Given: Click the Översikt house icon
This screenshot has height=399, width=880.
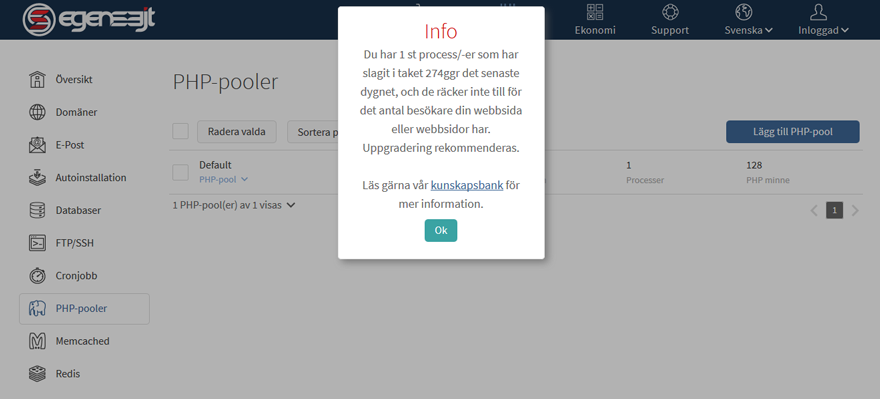Looking at the screenshot, I should pos(37,80).
